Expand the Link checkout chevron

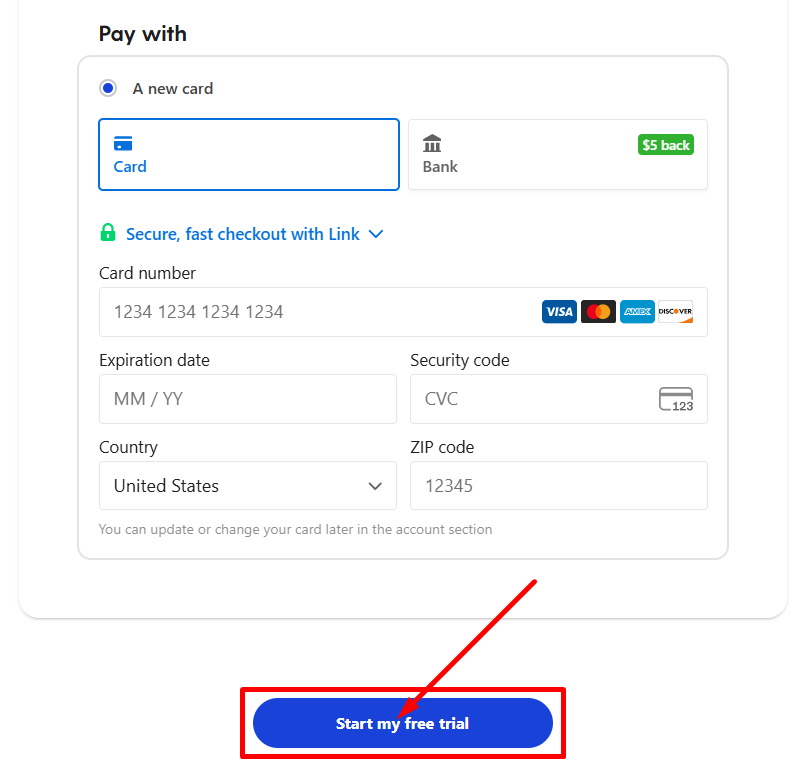pyautogui.click(x=376, y=234)
